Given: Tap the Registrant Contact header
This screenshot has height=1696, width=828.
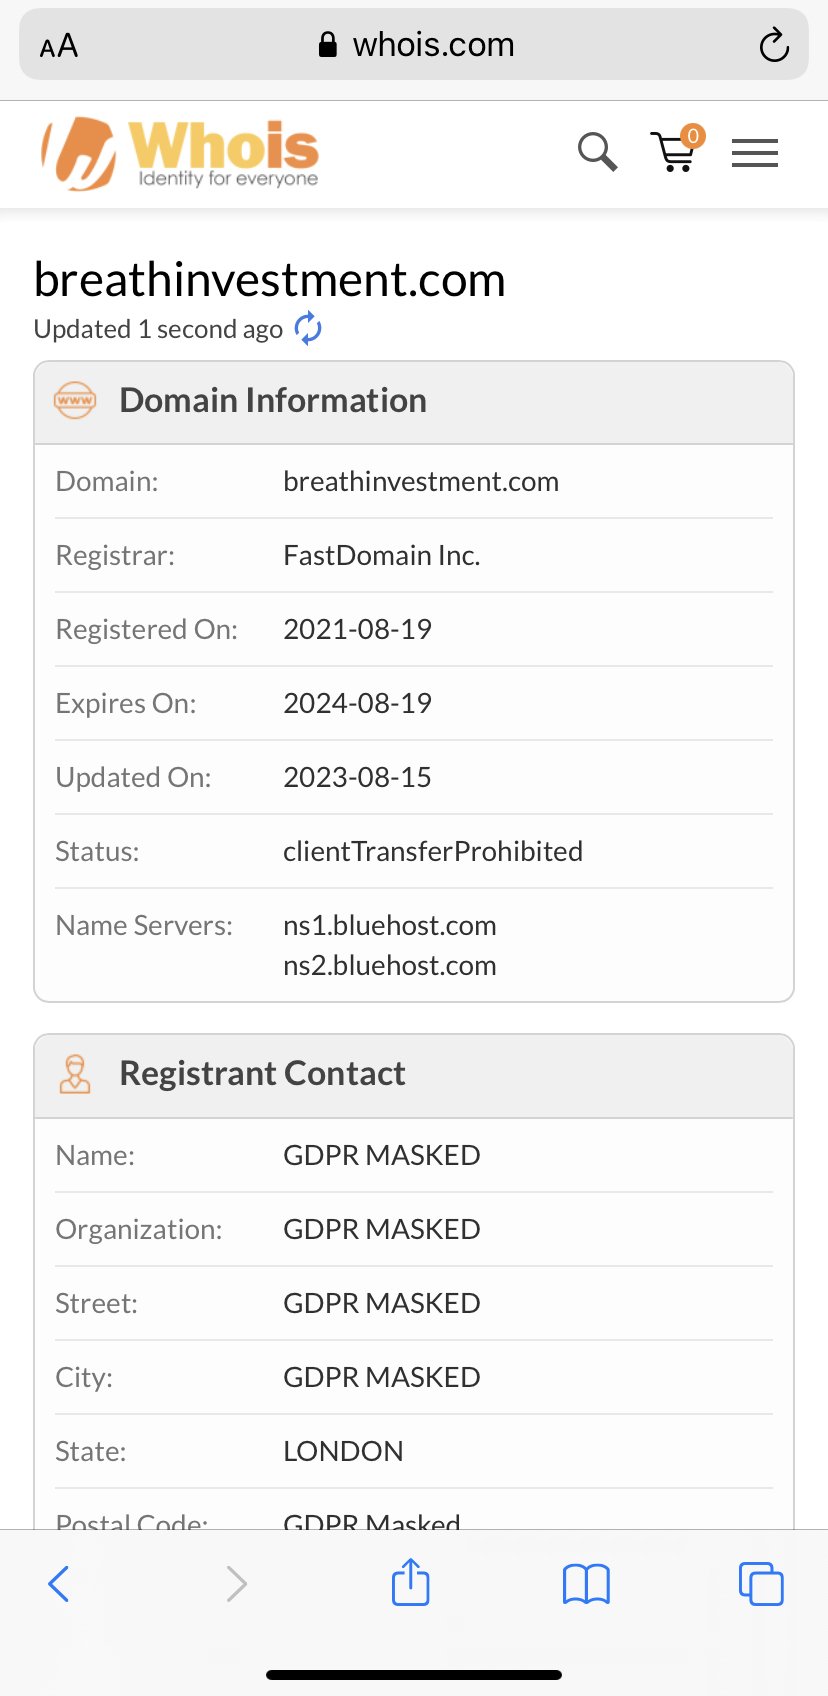Looking at the screenshot, I should point(262,1074).
